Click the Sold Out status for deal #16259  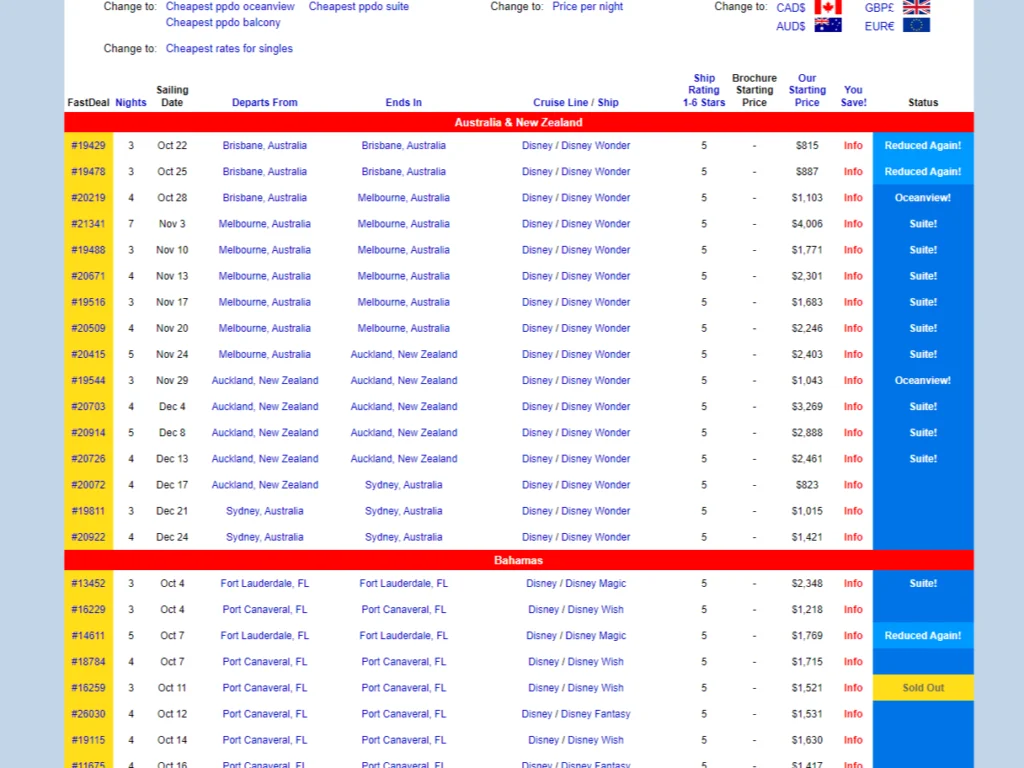tap(923, 688)
